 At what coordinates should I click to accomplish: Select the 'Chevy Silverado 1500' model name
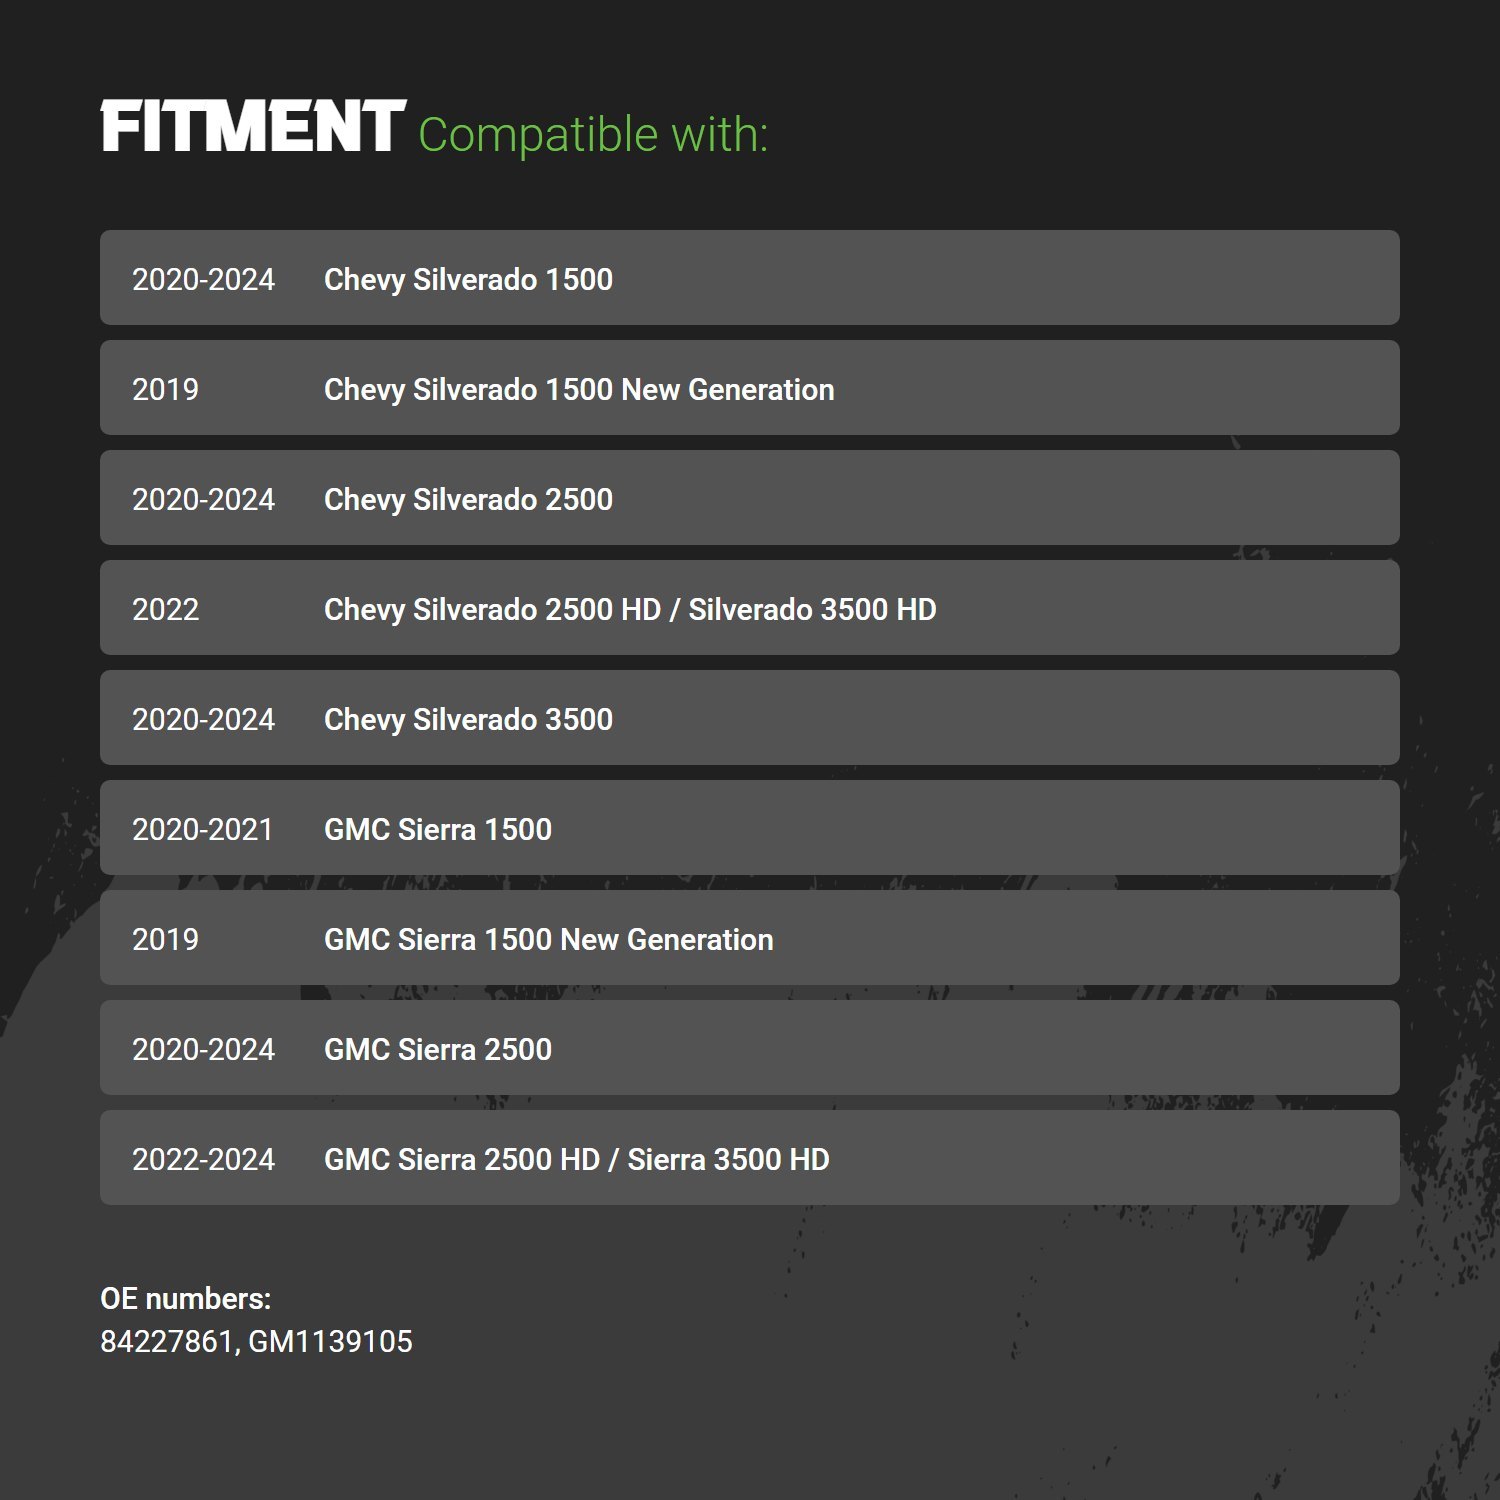(x=468, y=279)
